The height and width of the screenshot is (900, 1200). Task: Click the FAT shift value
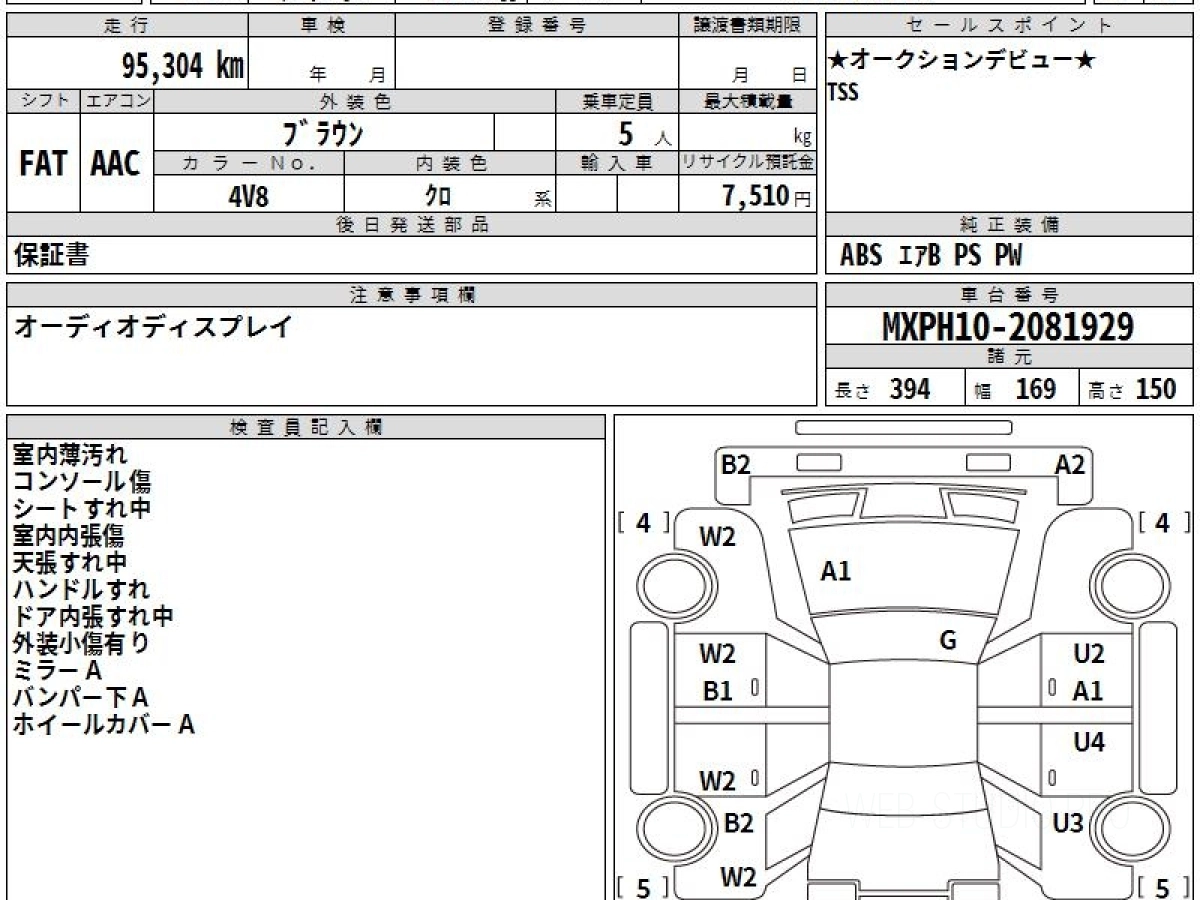[43, 164]
